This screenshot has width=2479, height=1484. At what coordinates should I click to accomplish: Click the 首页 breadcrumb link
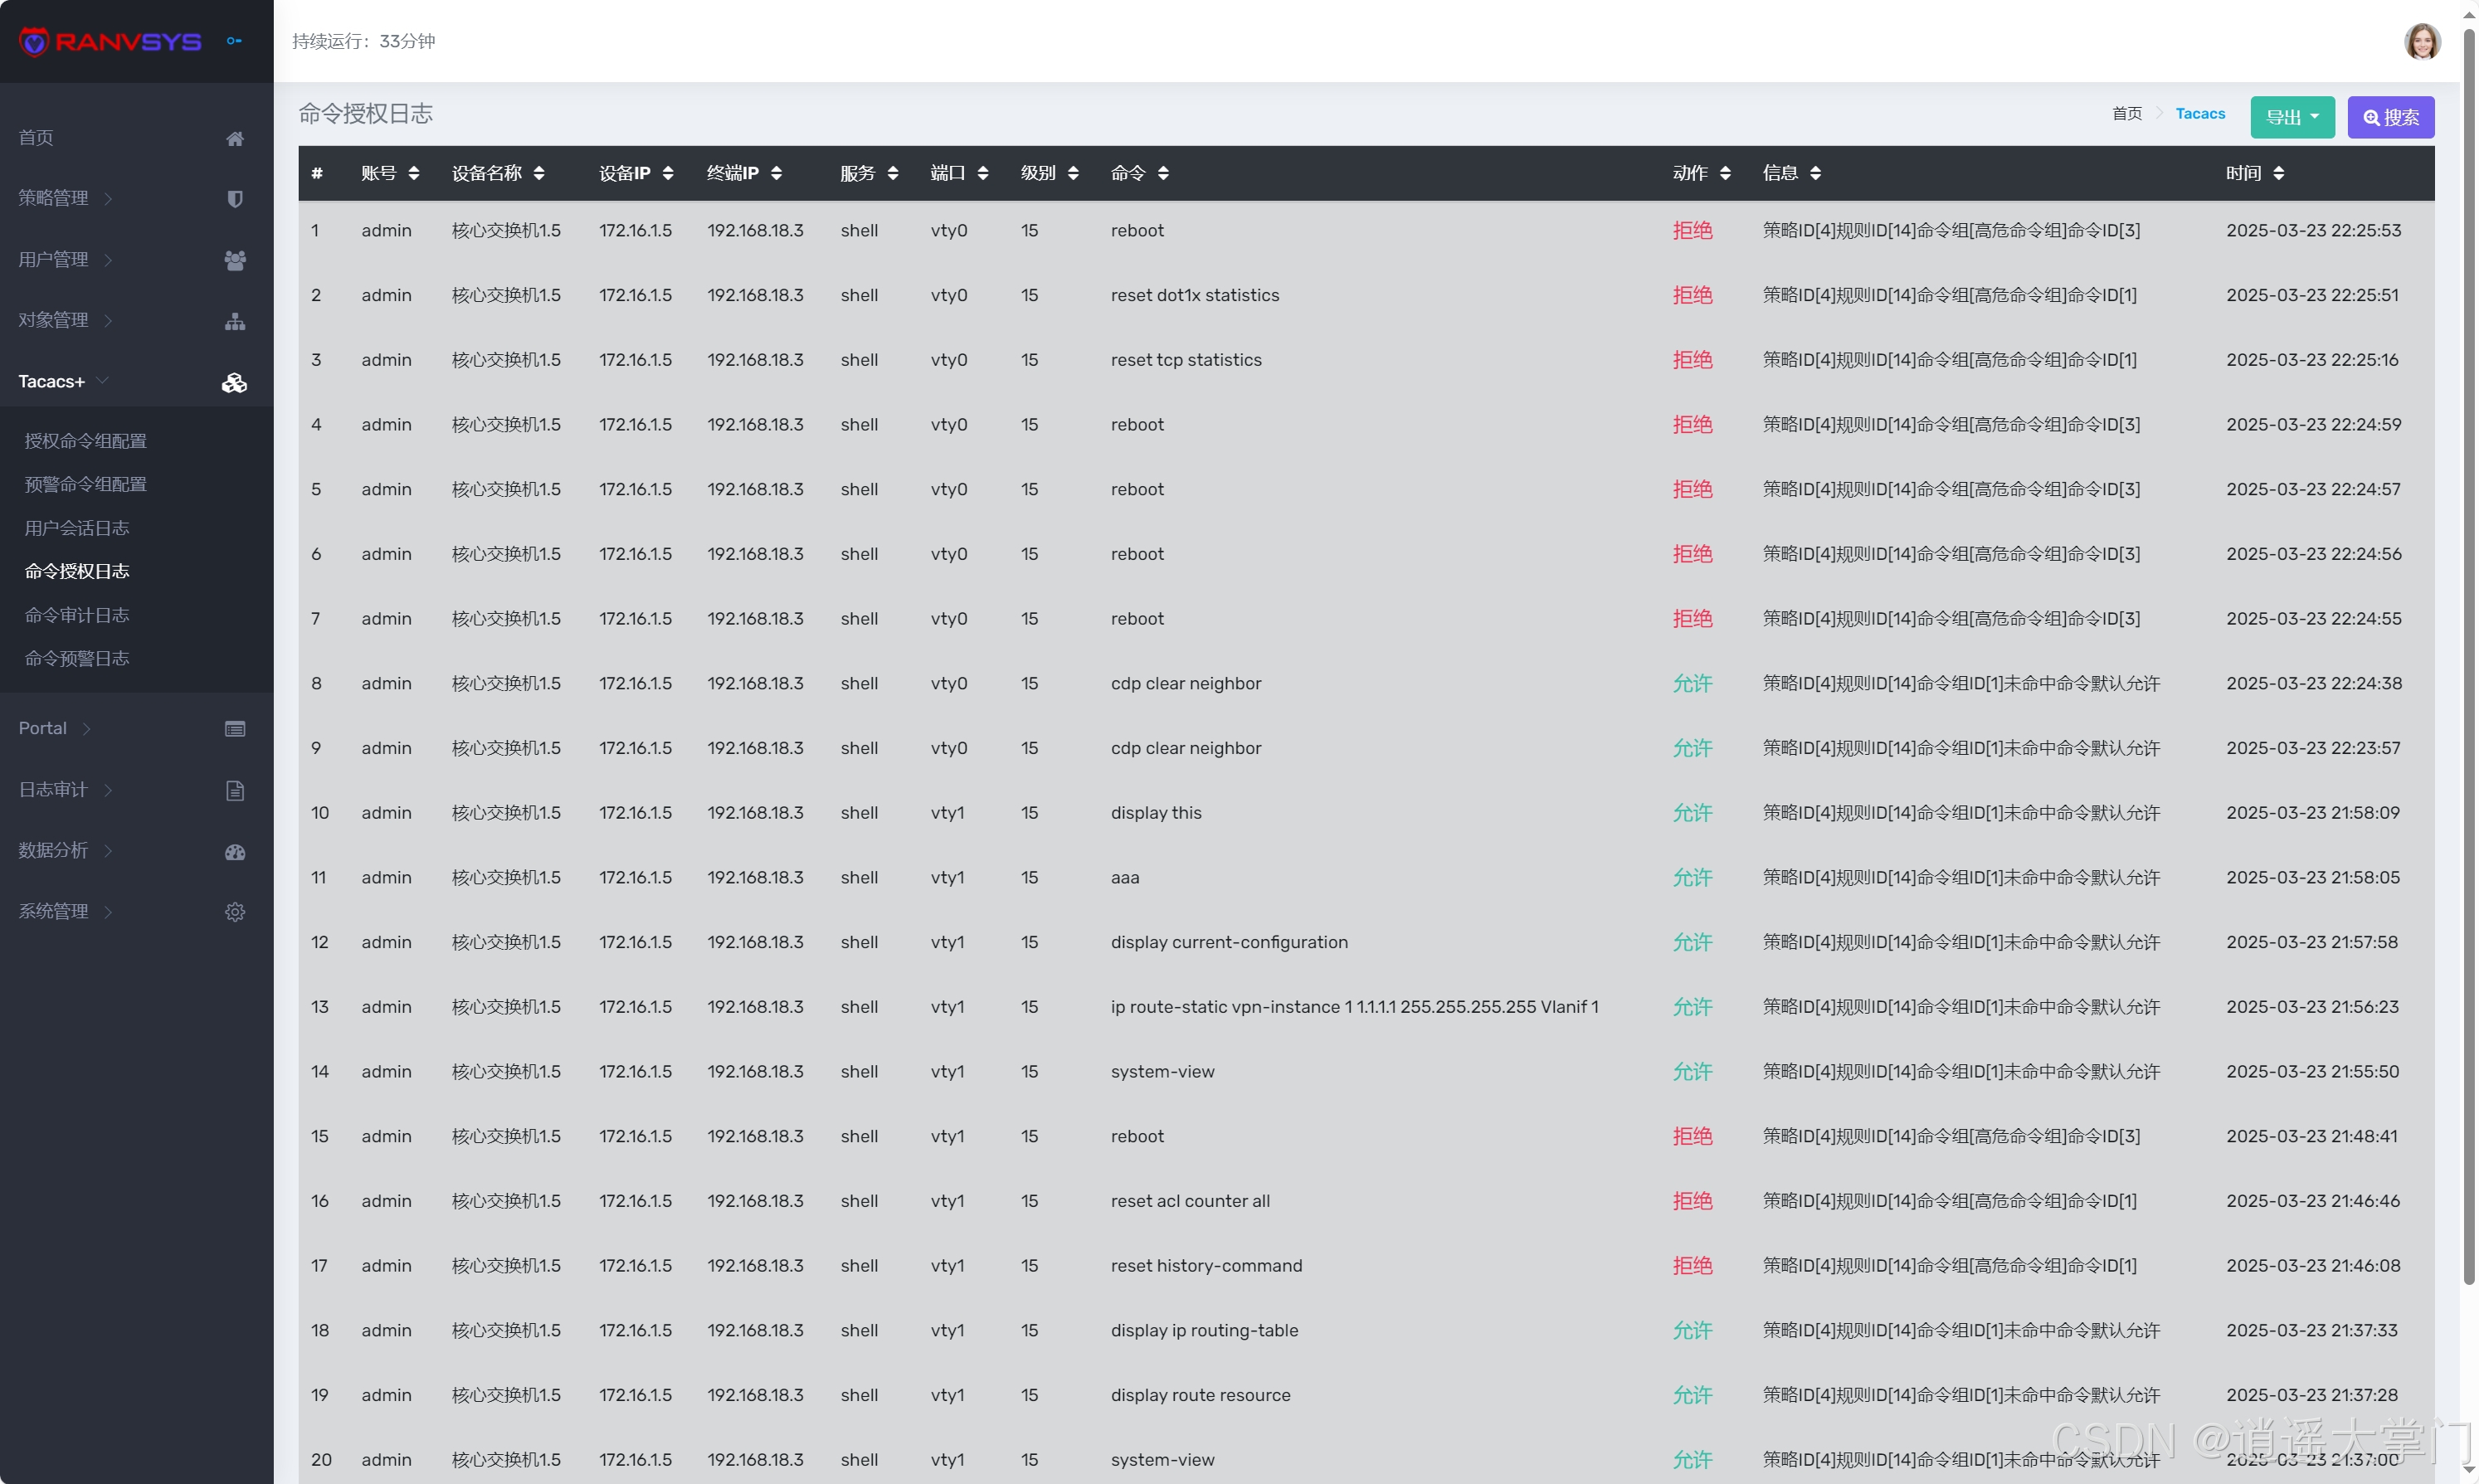(x=2126, y=114)
